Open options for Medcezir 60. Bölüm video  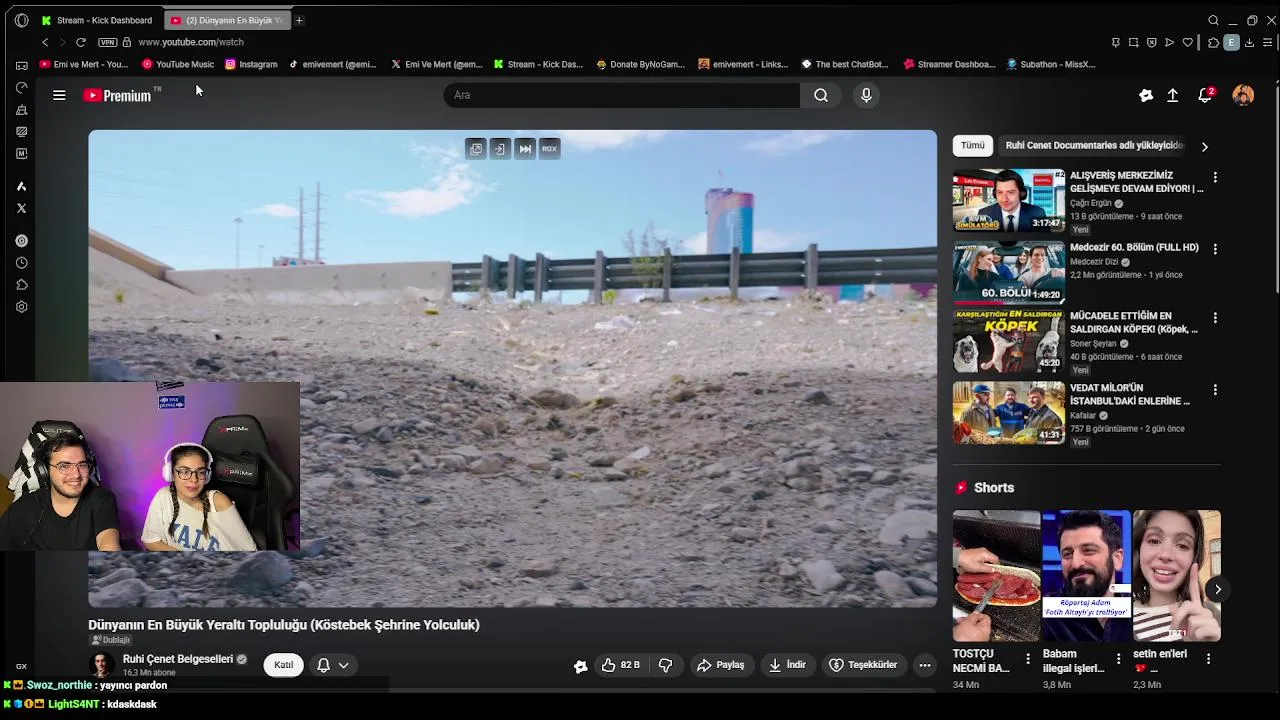click(x=1215, y=249)
